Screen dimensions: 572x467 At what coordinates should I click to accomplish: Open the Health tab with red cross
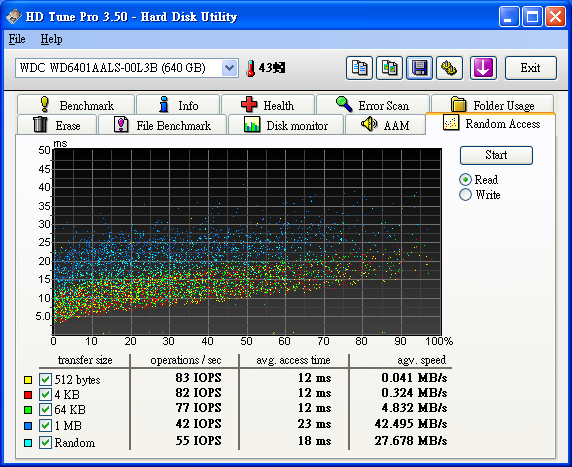[268, 105]
